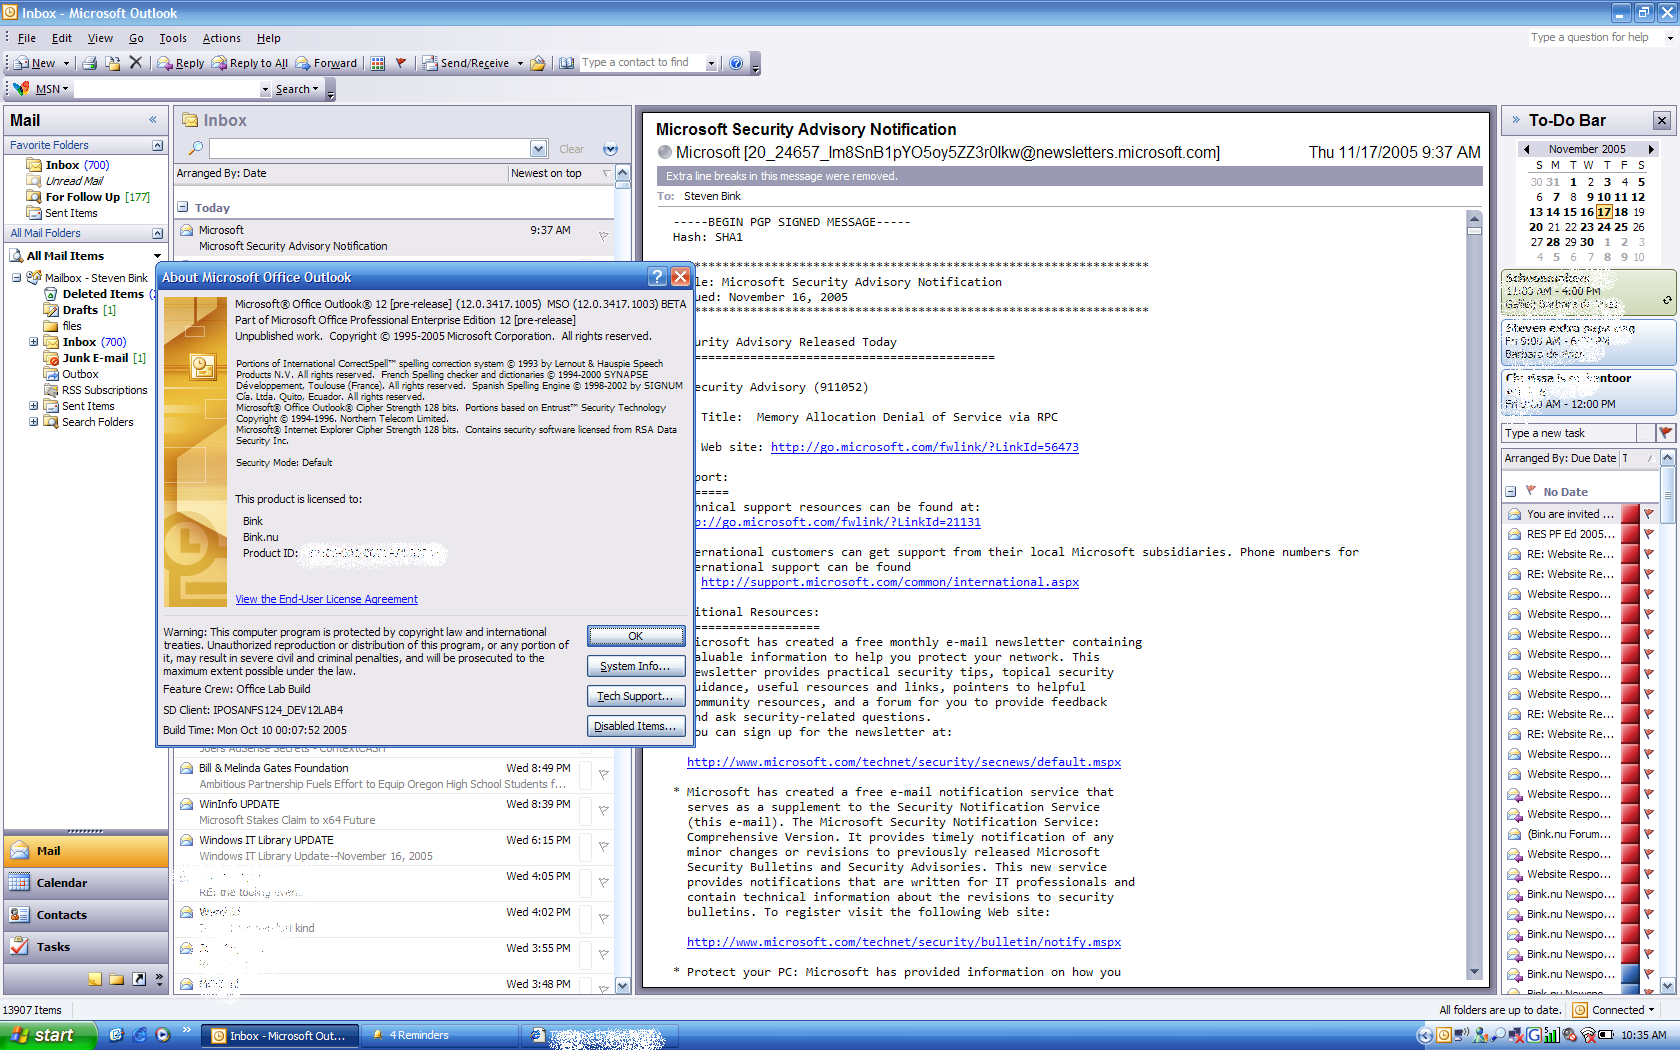The image size is (1680, 1050).
Task: Toggle flag on the Wed 4:02 PM message
Action: coord(603,919)
